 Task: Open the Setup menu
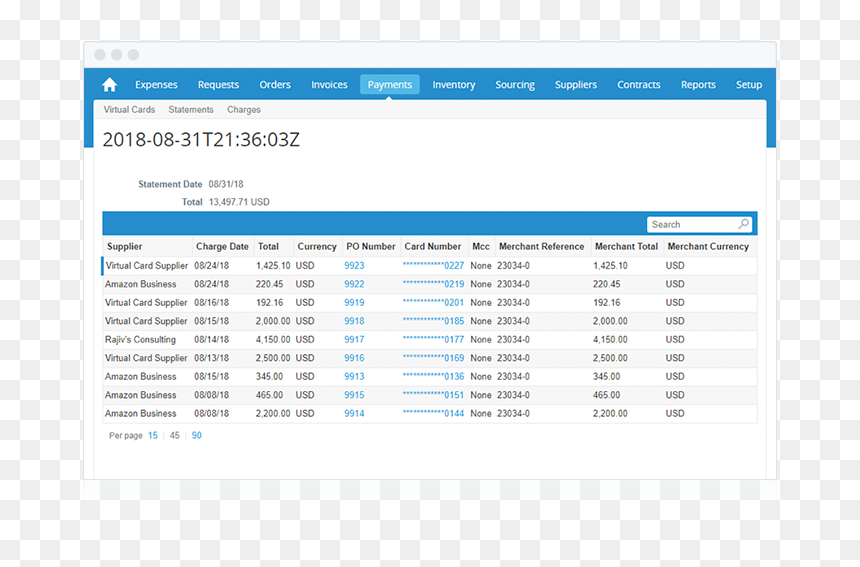pyautogui.click(x=749, y=84)
